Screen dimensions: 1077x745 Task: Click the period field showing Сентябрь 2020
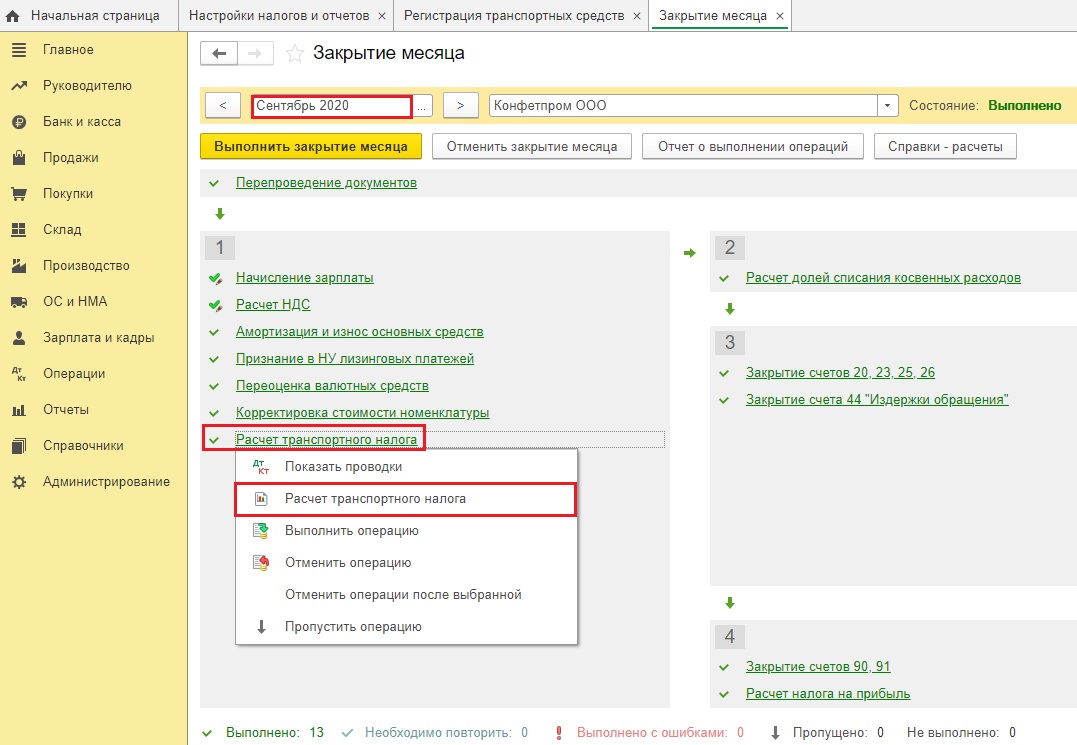330,106
